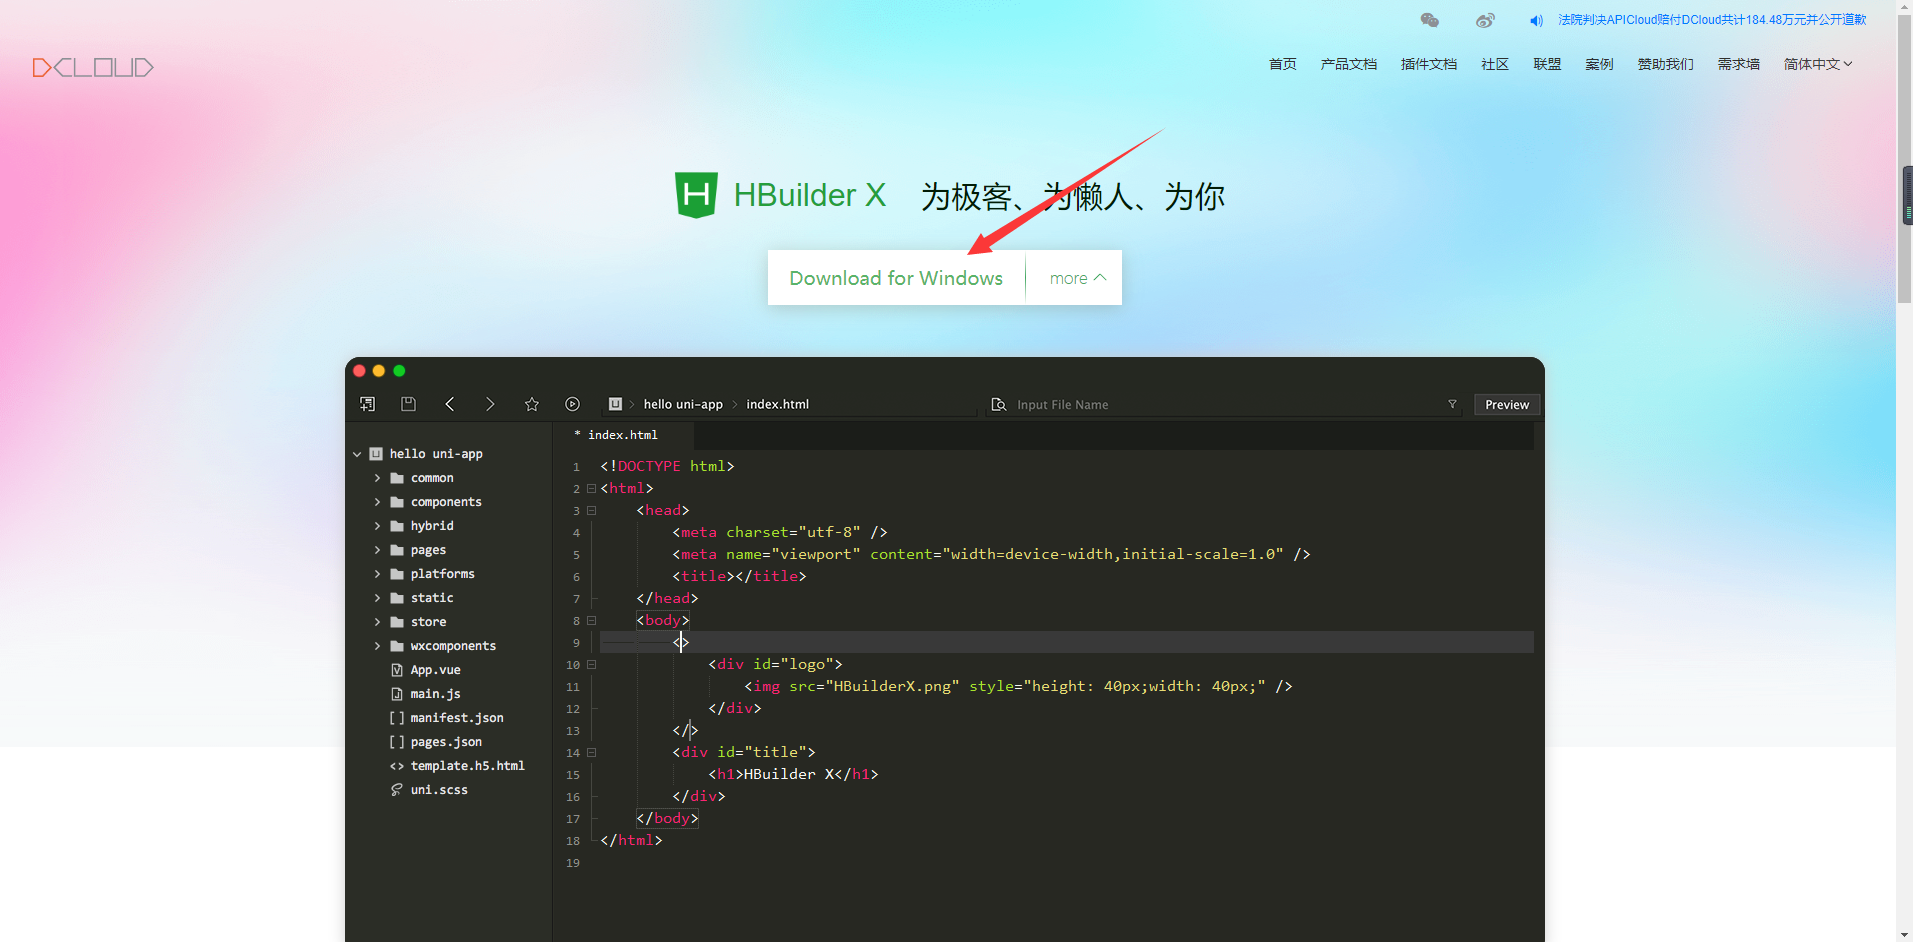The image size is (1913, 942).
Task: Click line number 19 in the gutter
Action: click(x=573, y=862)
